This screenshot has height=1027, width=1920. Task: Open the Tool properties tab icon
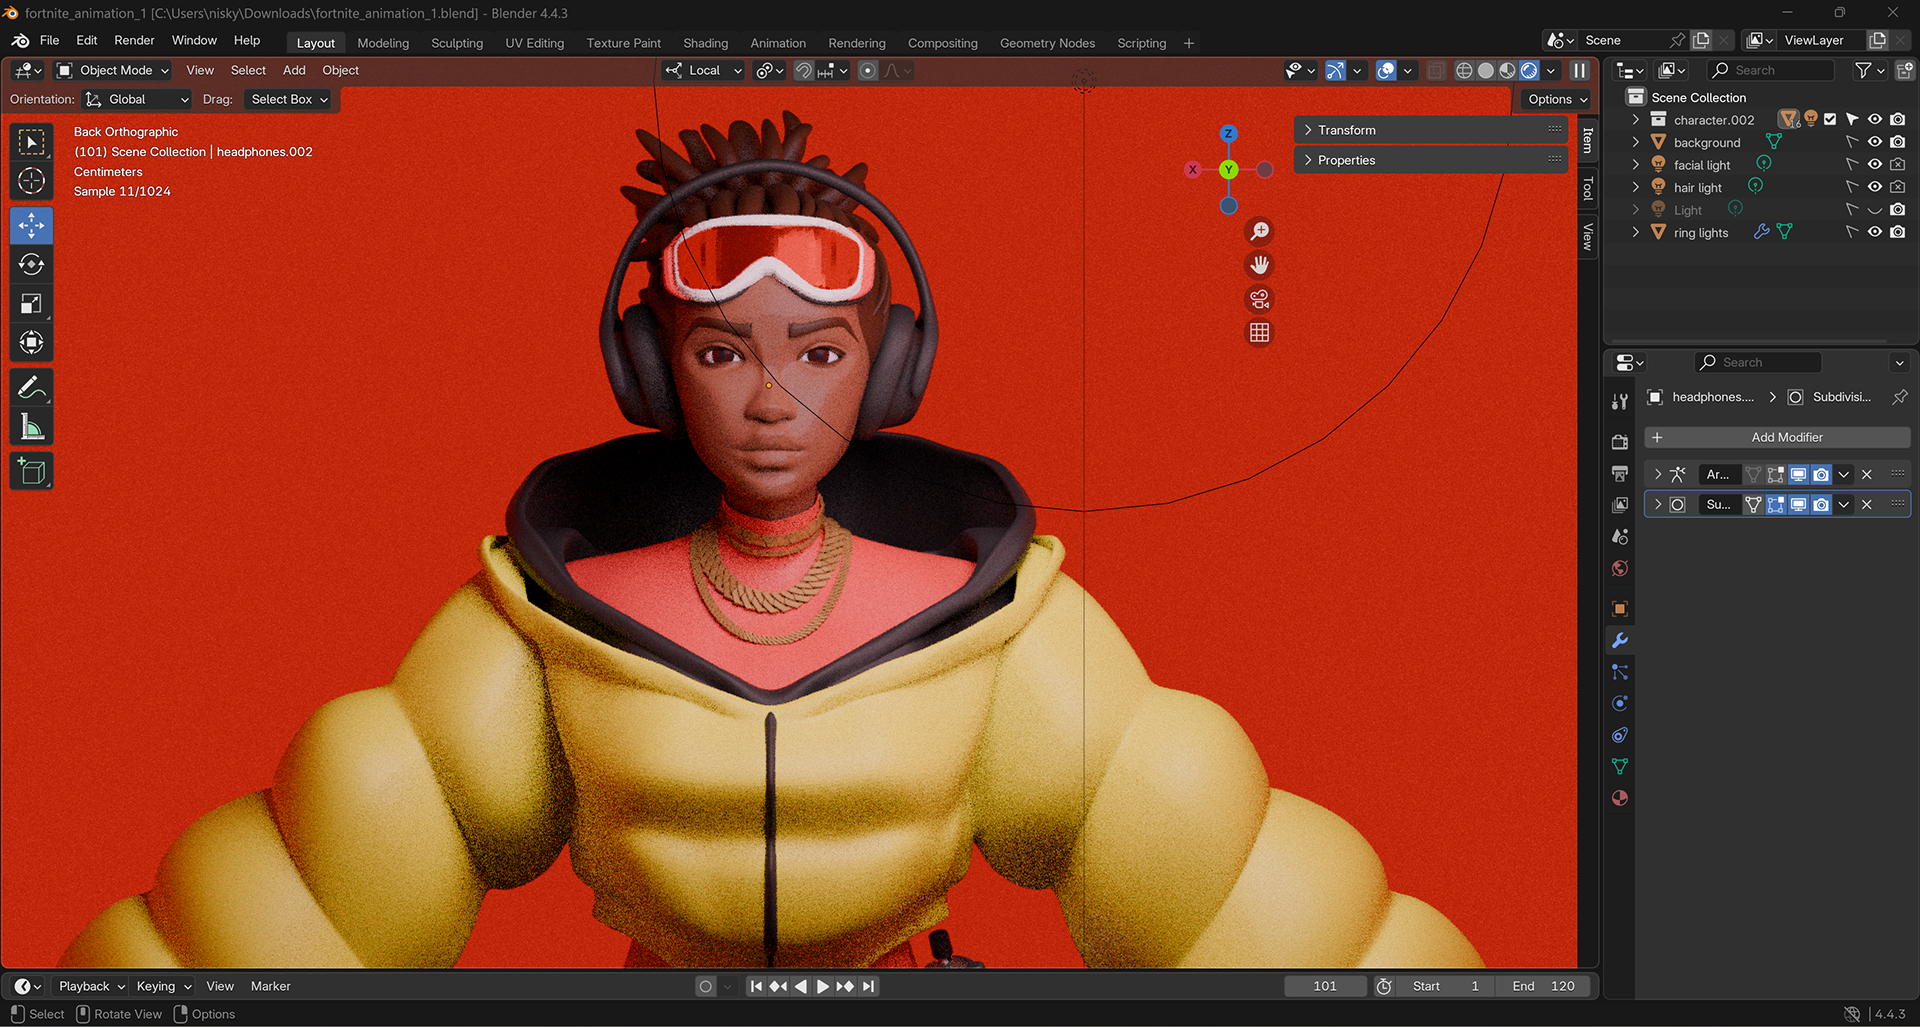coord(1620,402)
